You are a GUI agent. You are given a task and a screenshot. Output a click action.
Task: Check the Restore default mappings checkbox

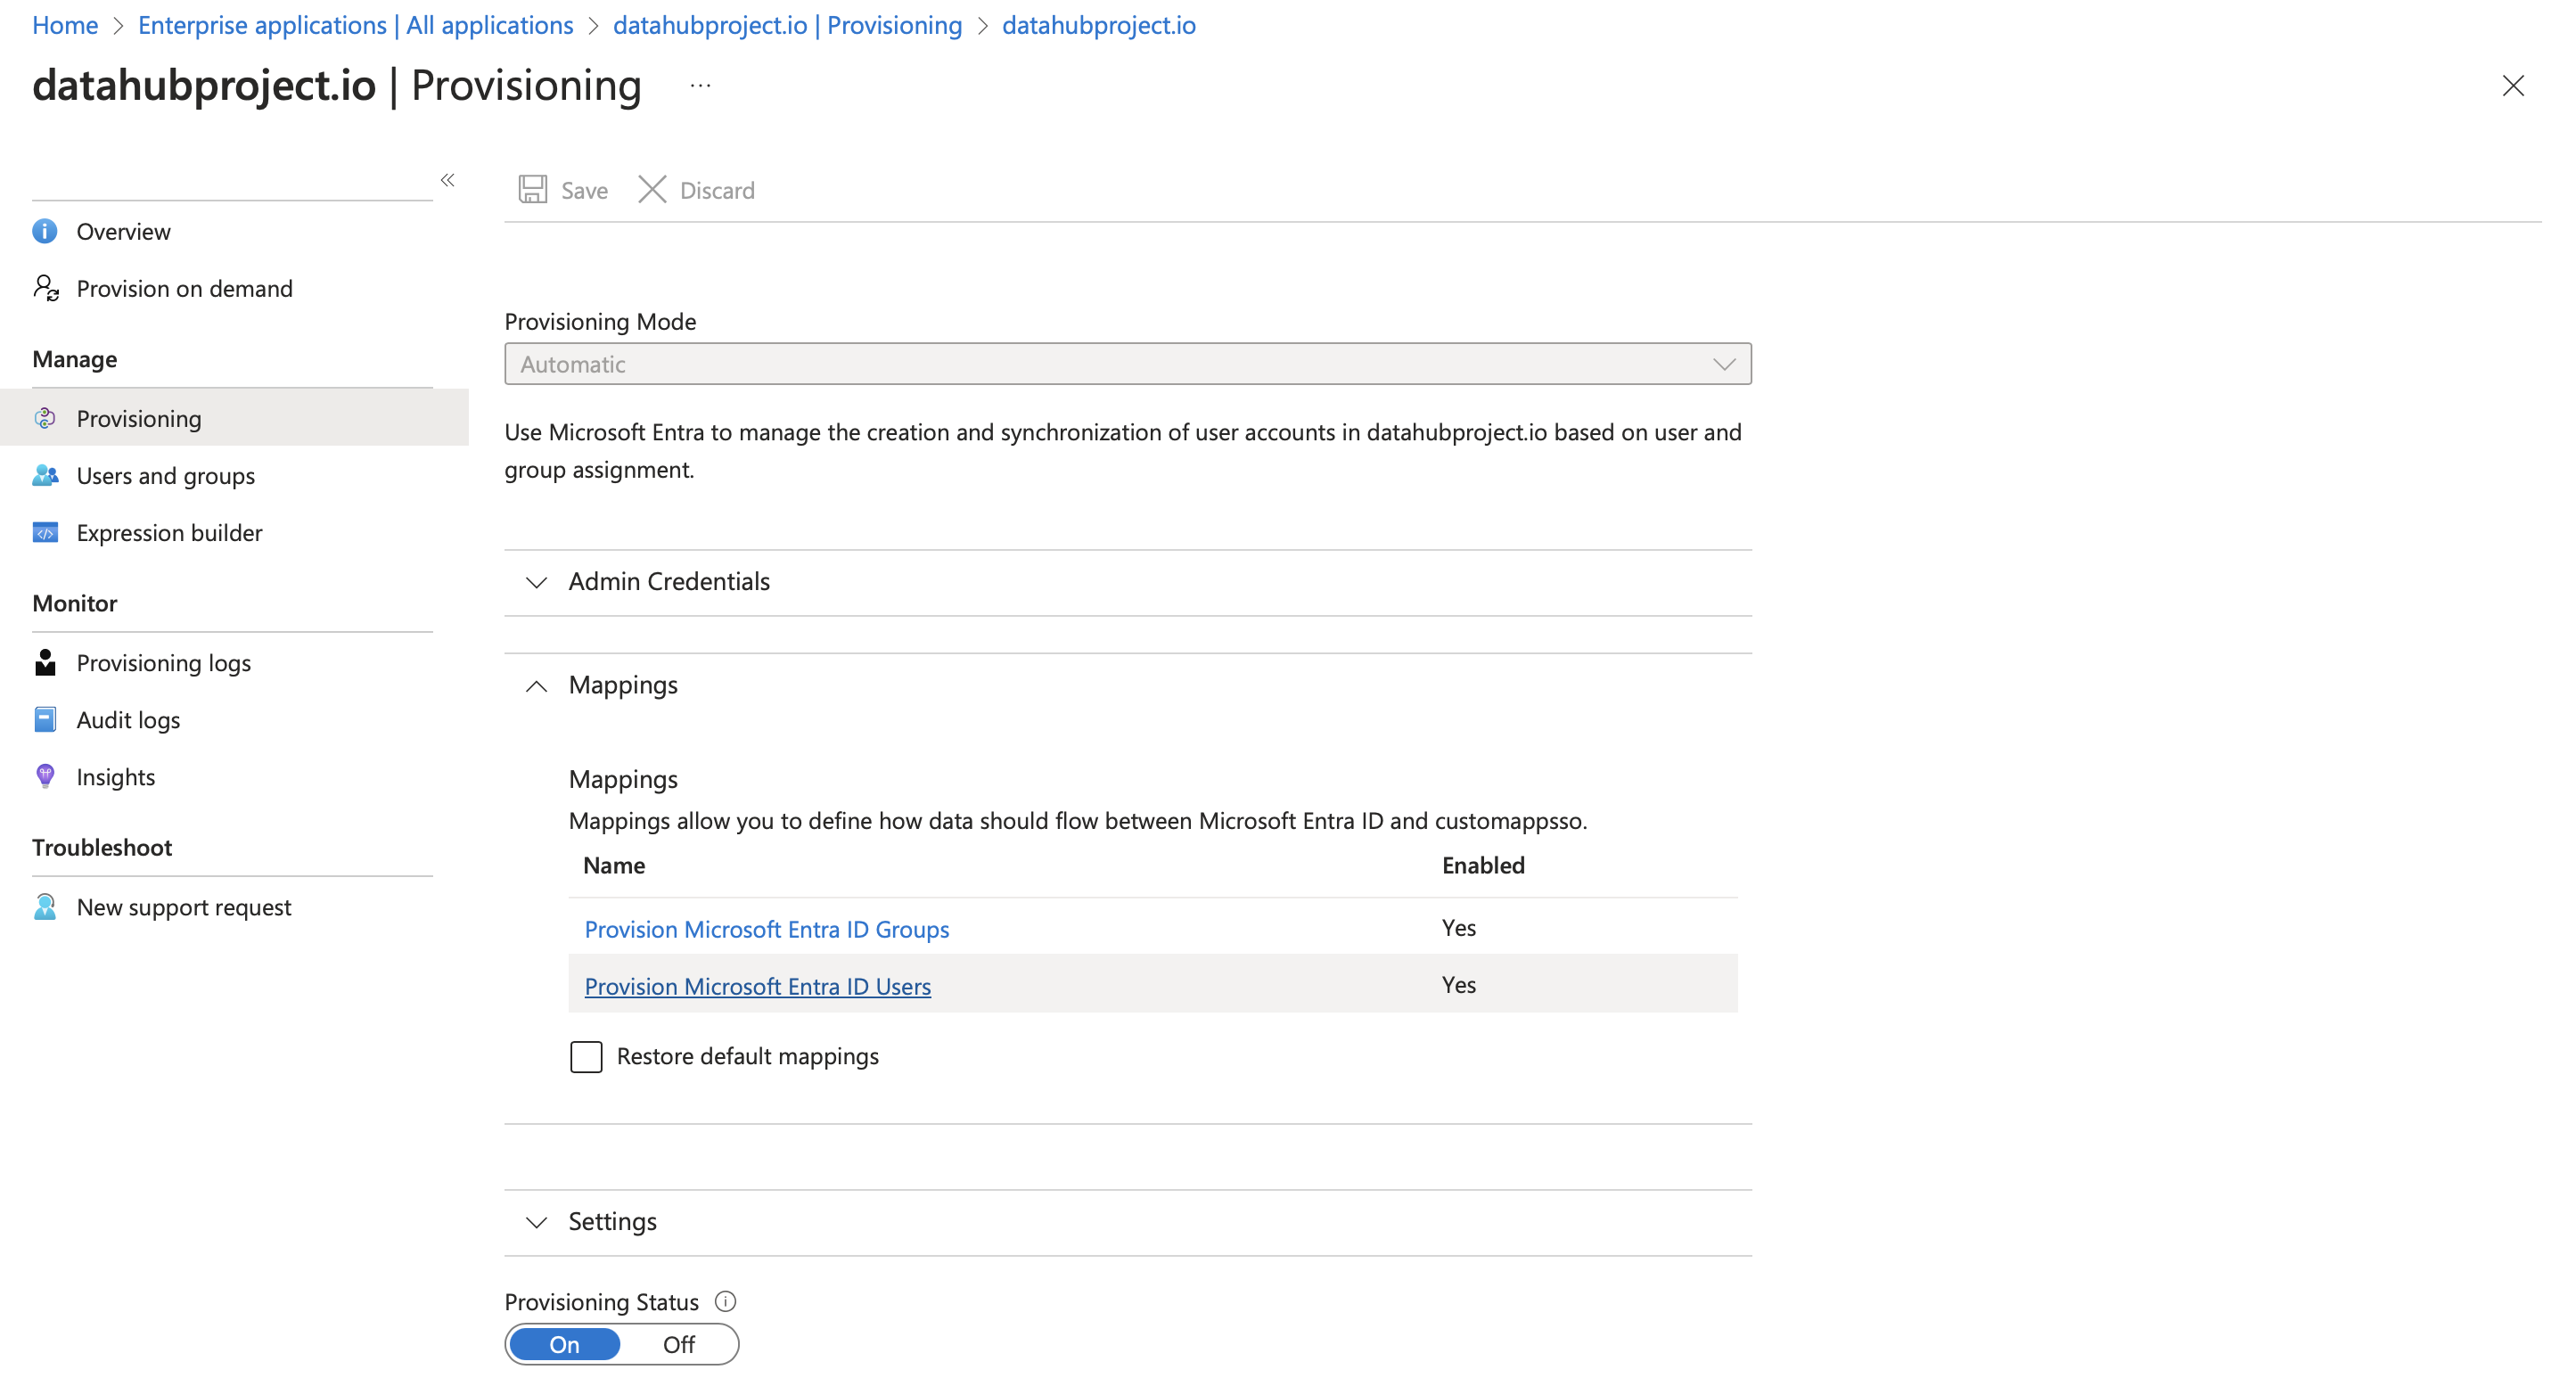point(586,1056)
